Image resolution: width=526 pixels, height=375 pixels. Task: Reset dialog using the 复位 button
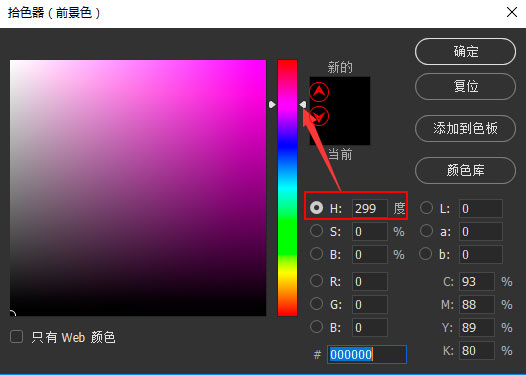click(x=465, y=87)
